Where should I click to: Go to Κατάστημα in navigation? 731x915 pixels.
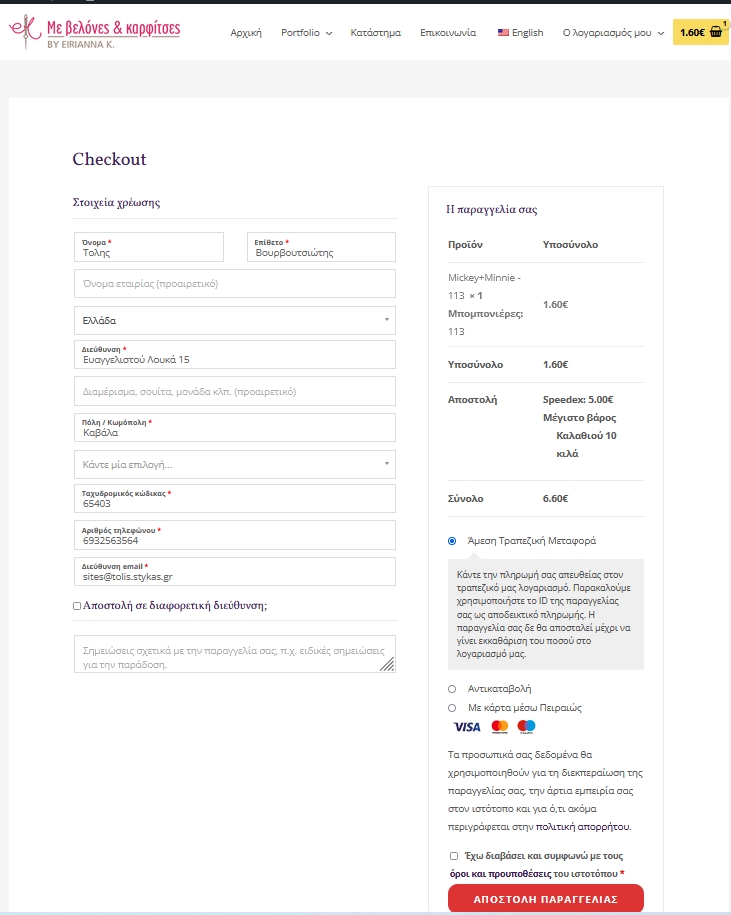coord(376,33)
